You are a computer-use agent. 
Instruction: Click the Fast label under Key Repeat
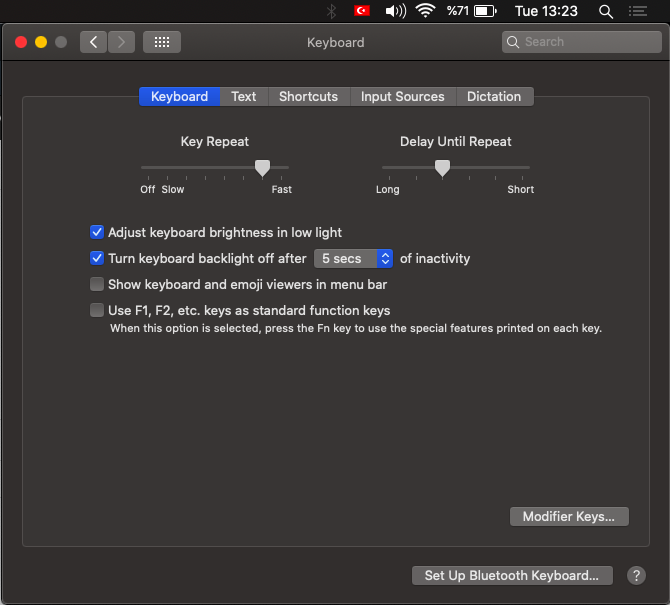tap(282, 189)
